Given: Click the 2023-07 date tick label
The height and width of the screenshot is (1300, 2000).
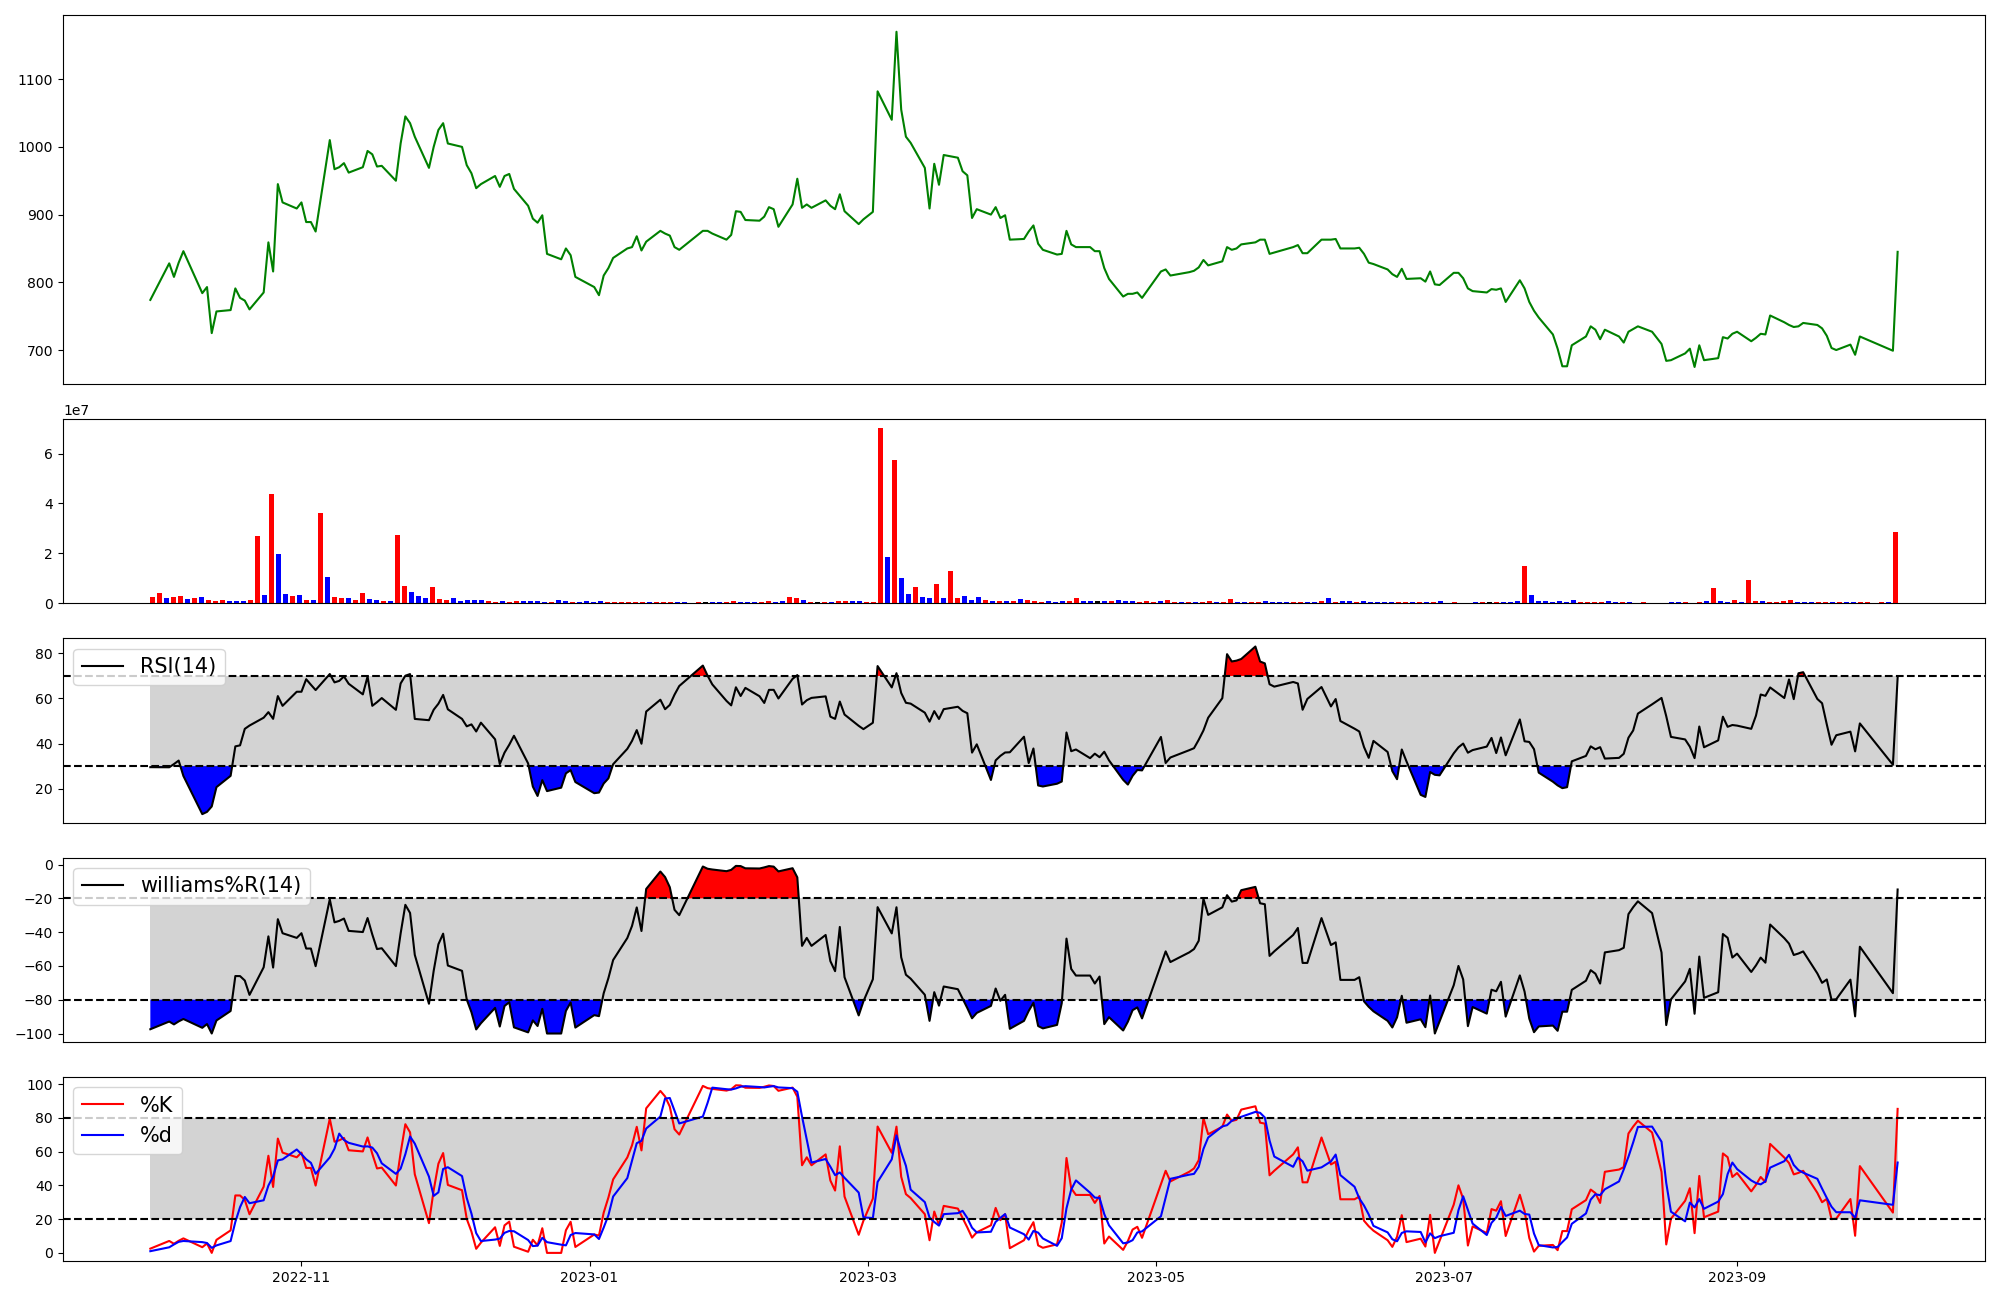Looking at the screenshot, I should click(1445, 1277).
